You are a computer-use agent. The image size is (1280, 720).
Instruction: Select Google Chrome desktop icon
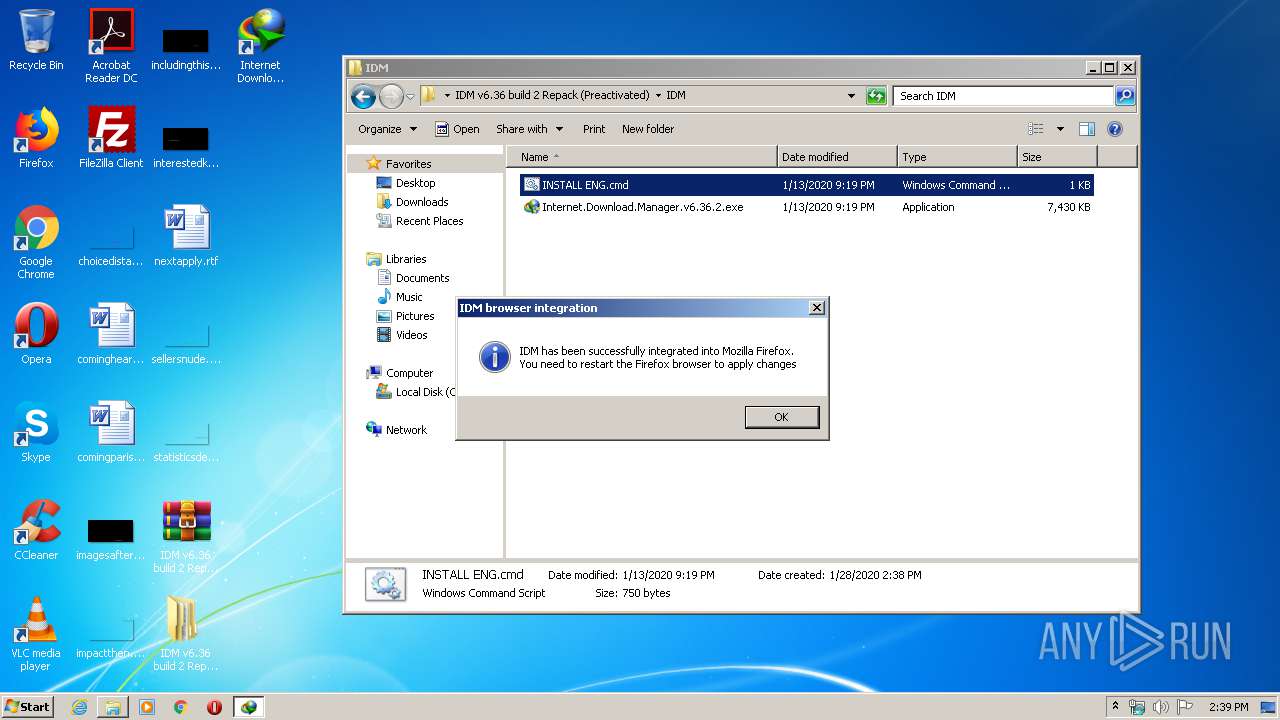[36, 243]
